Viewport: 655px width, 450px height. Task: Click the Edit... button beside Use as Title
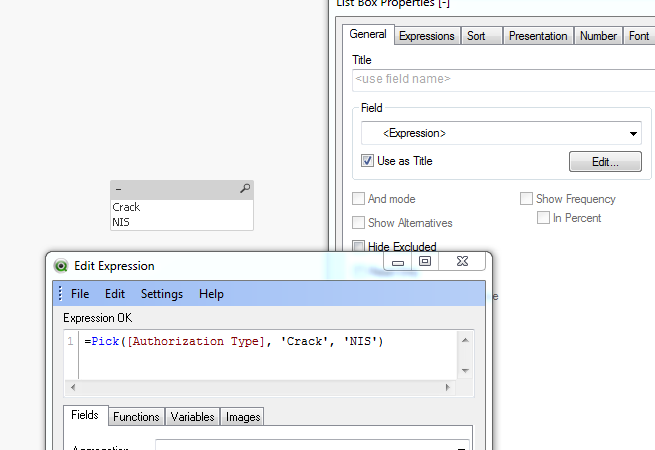tap(605, 162)
